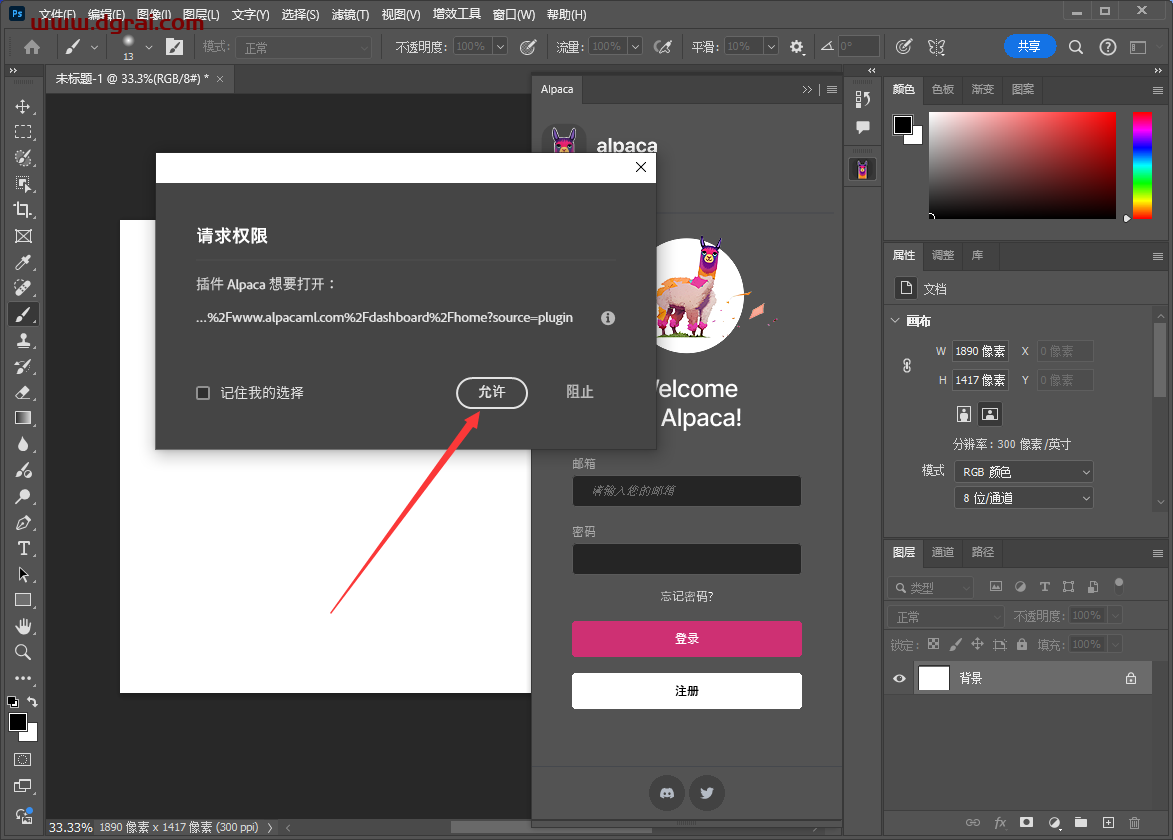Check the 记住我的选择 checkbox
Screen dimensions: 1173x840
tap(203, 393)
